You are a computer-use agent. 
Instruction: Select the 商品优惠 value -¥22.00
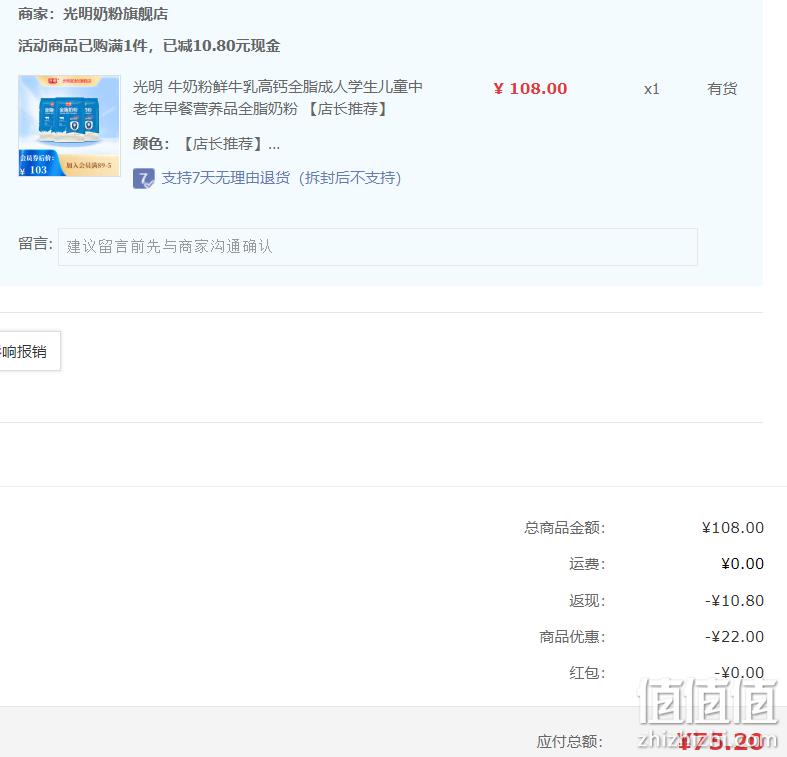(x=734, y=637)
